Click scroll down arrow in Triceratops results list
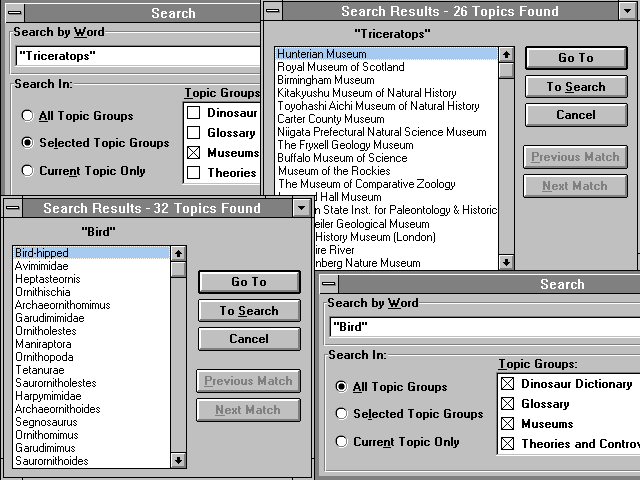This screenshot has width=640, height=480. point(506,262)
